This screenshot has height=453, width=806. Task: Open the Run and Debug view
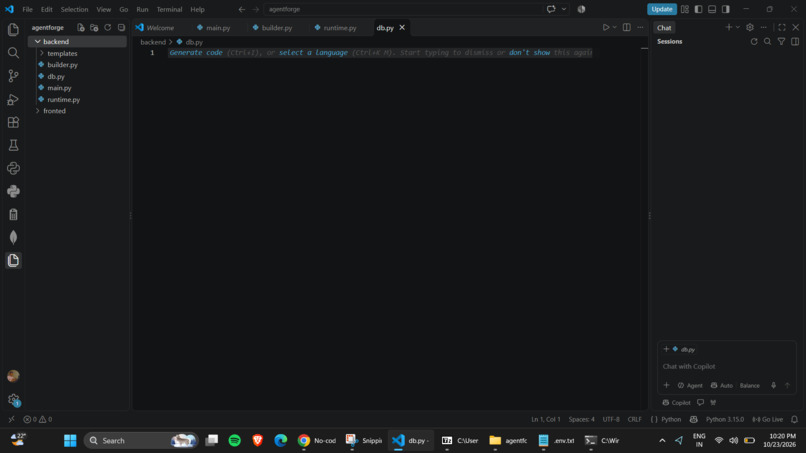pyautogui.click(x=13, y=99)
